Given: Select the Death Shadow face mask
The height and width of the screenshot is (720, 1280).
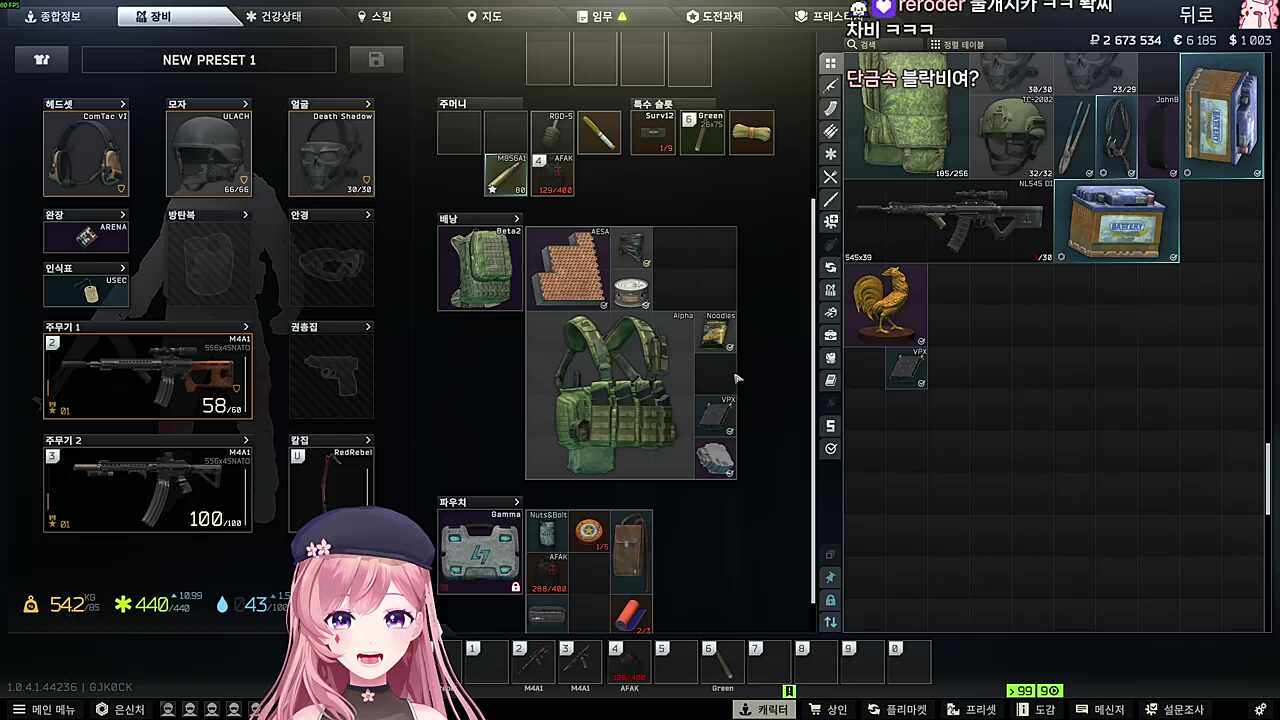Looking at the screenshot, I should [331, 154].
